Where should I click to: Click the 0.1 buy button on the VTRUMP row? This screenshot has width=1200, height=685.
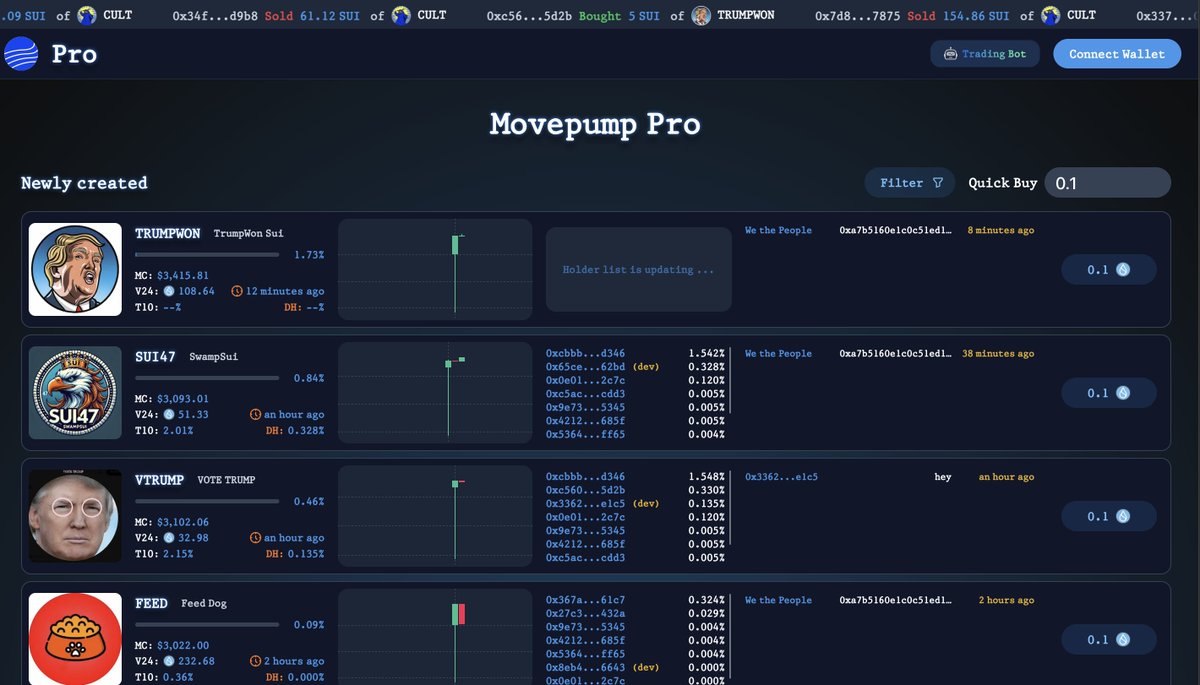[x=1108, y=516]
